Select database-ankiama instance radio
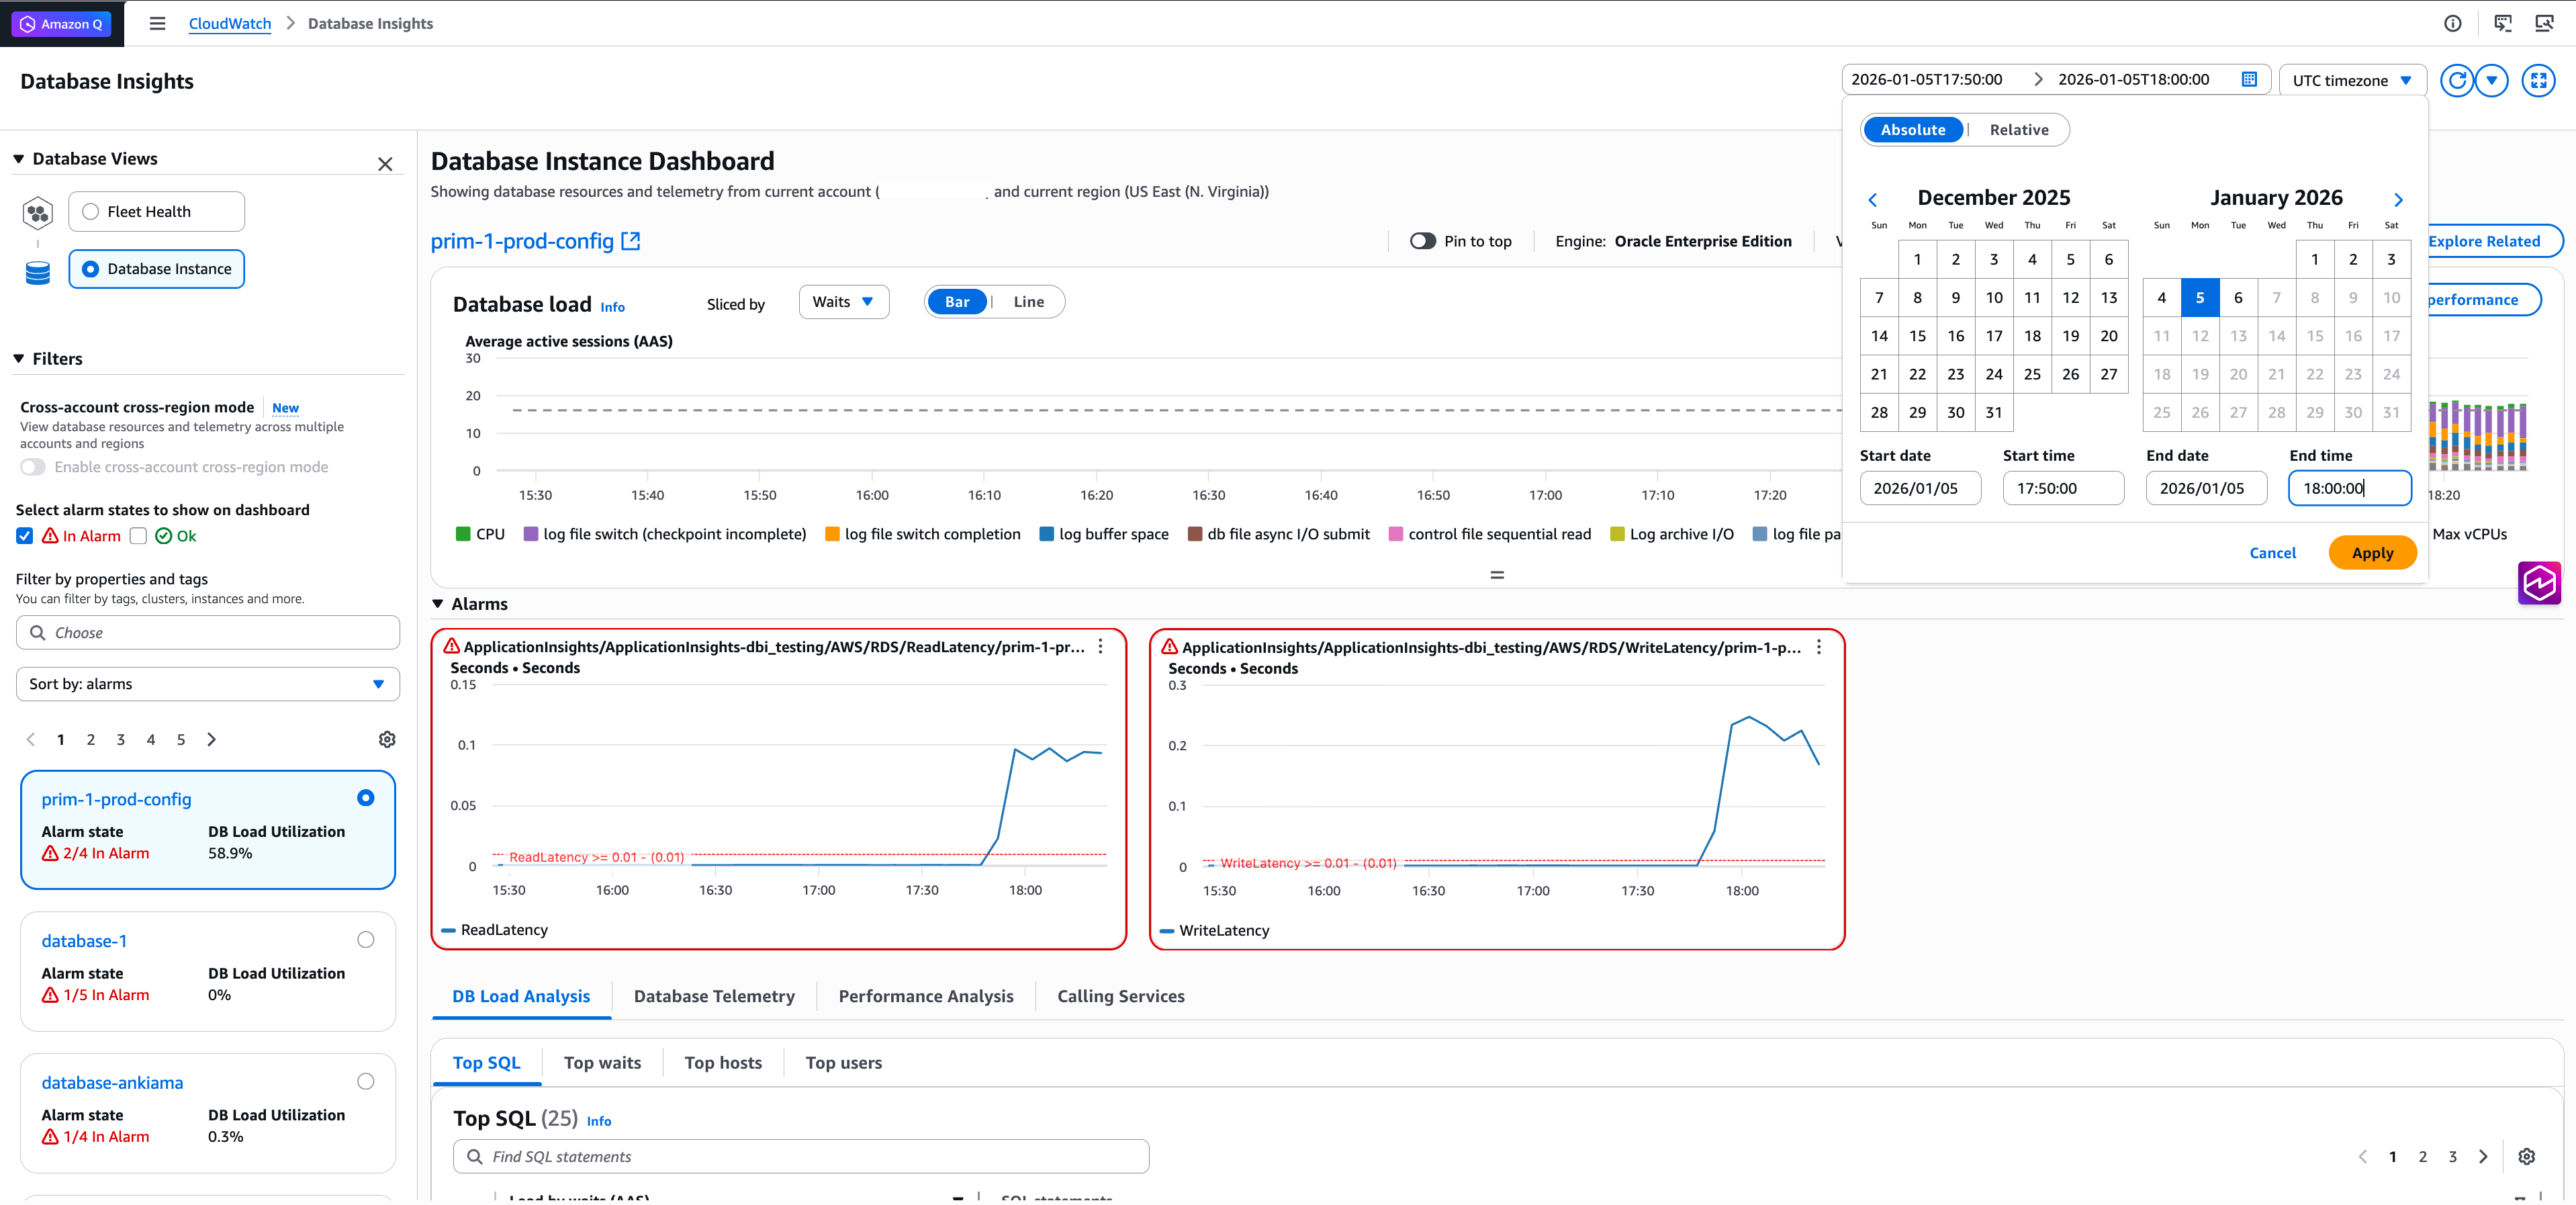The image size is (2576, 1205). pos(366,1081)
